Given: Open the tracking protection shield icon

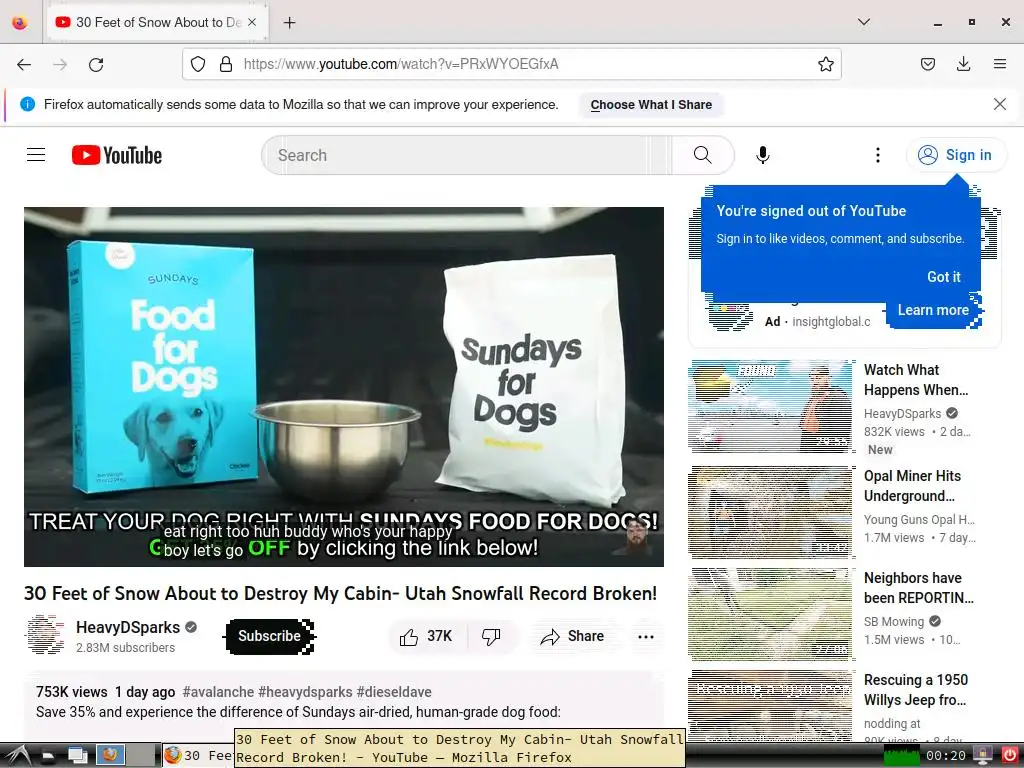Looking at the screenshot, I should tap(198, 64).
